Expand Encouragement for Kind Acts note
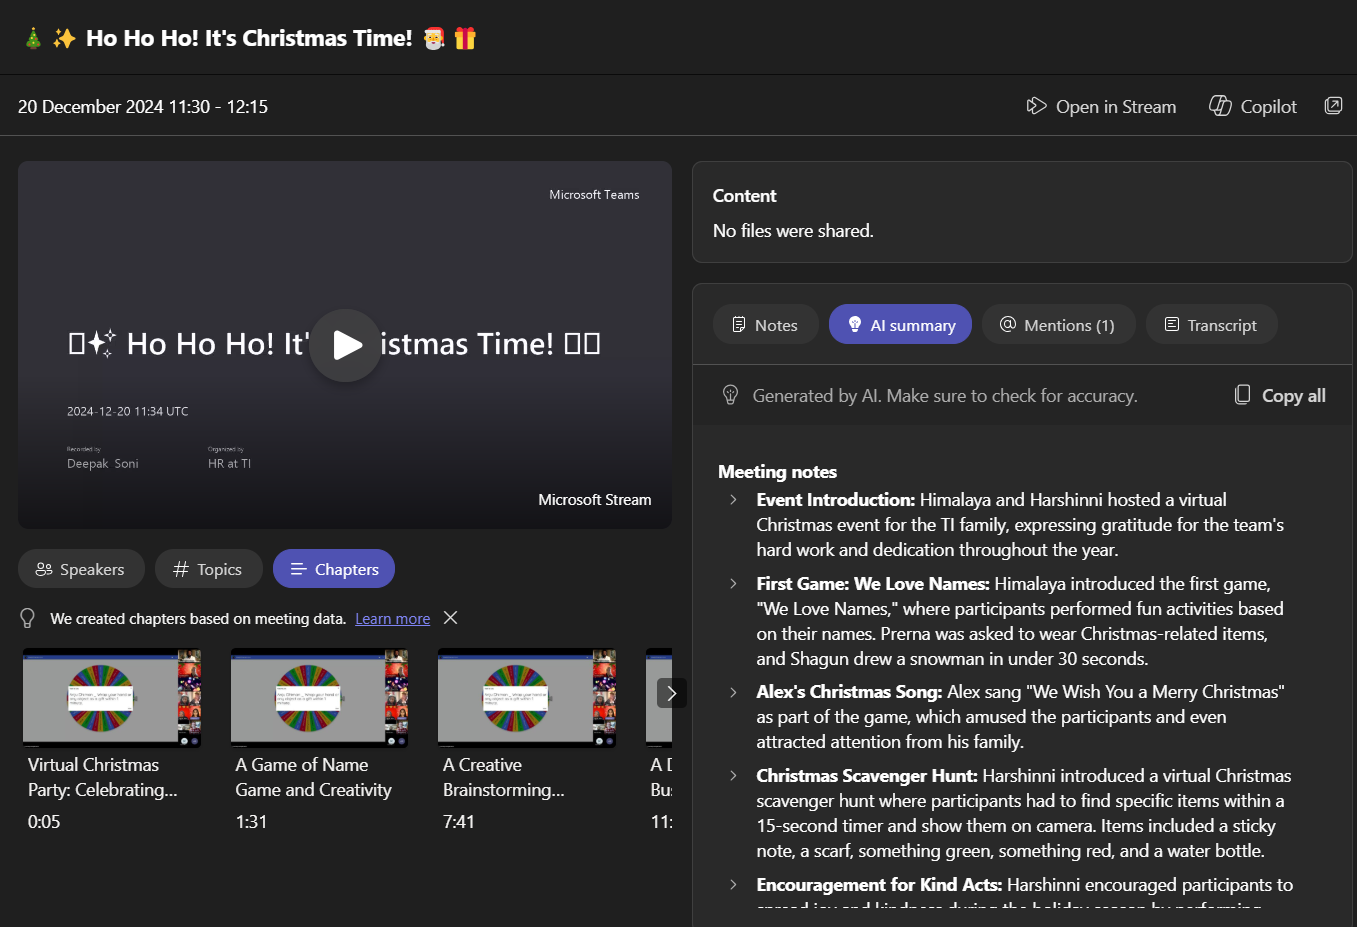The width and height of the screenshot is (1357, 927). point(733,884)
